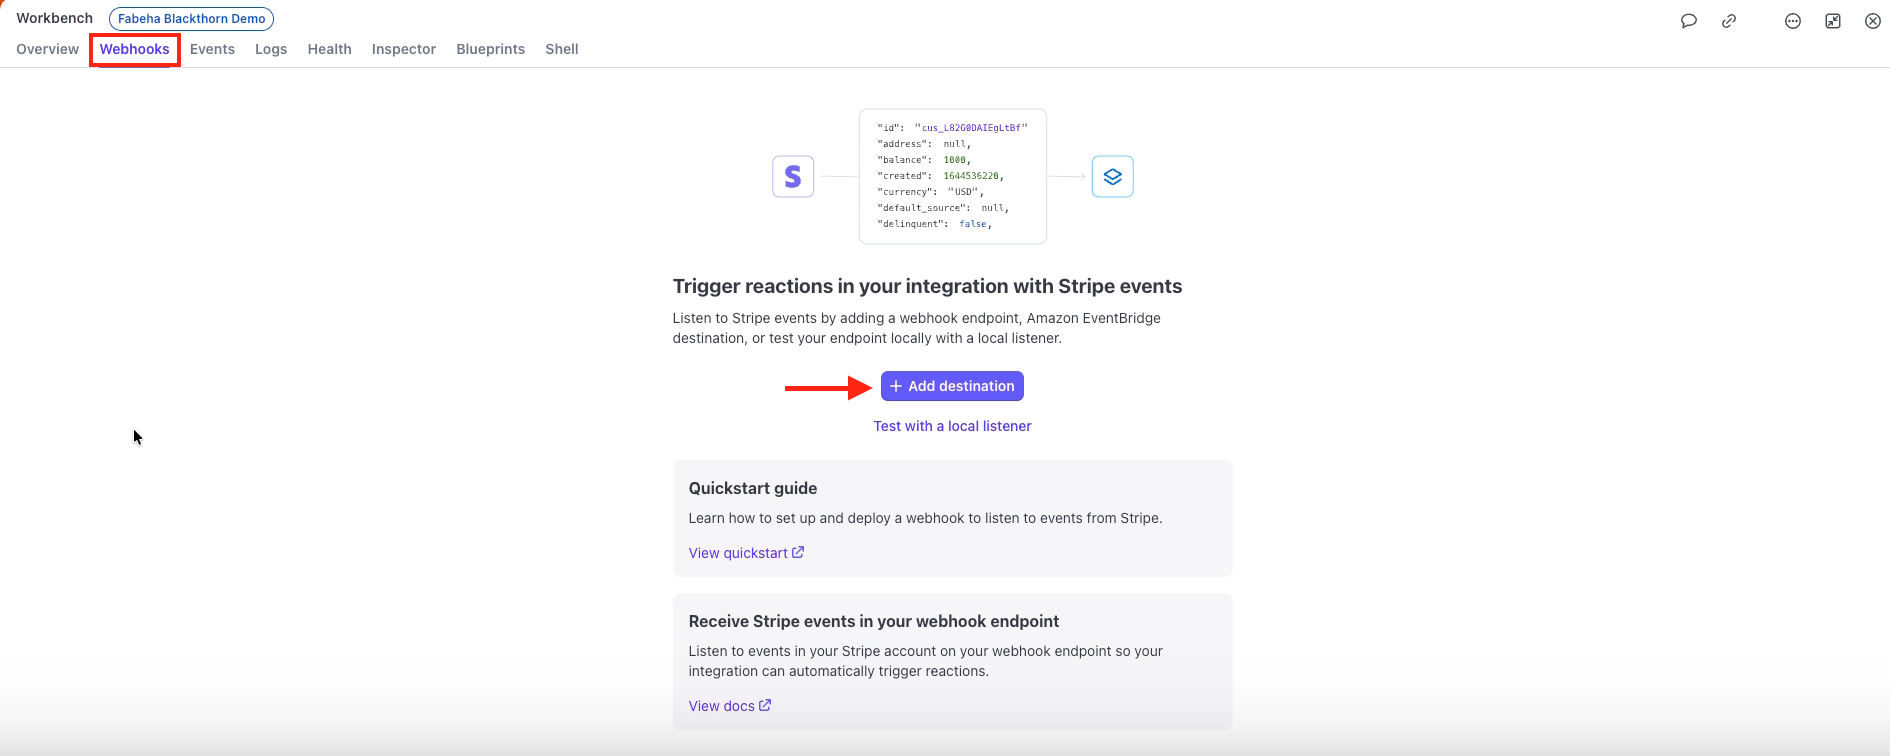Click the Fabeha Blackthorn Demo account badge

pyautogui.click(x=191, y=19)
